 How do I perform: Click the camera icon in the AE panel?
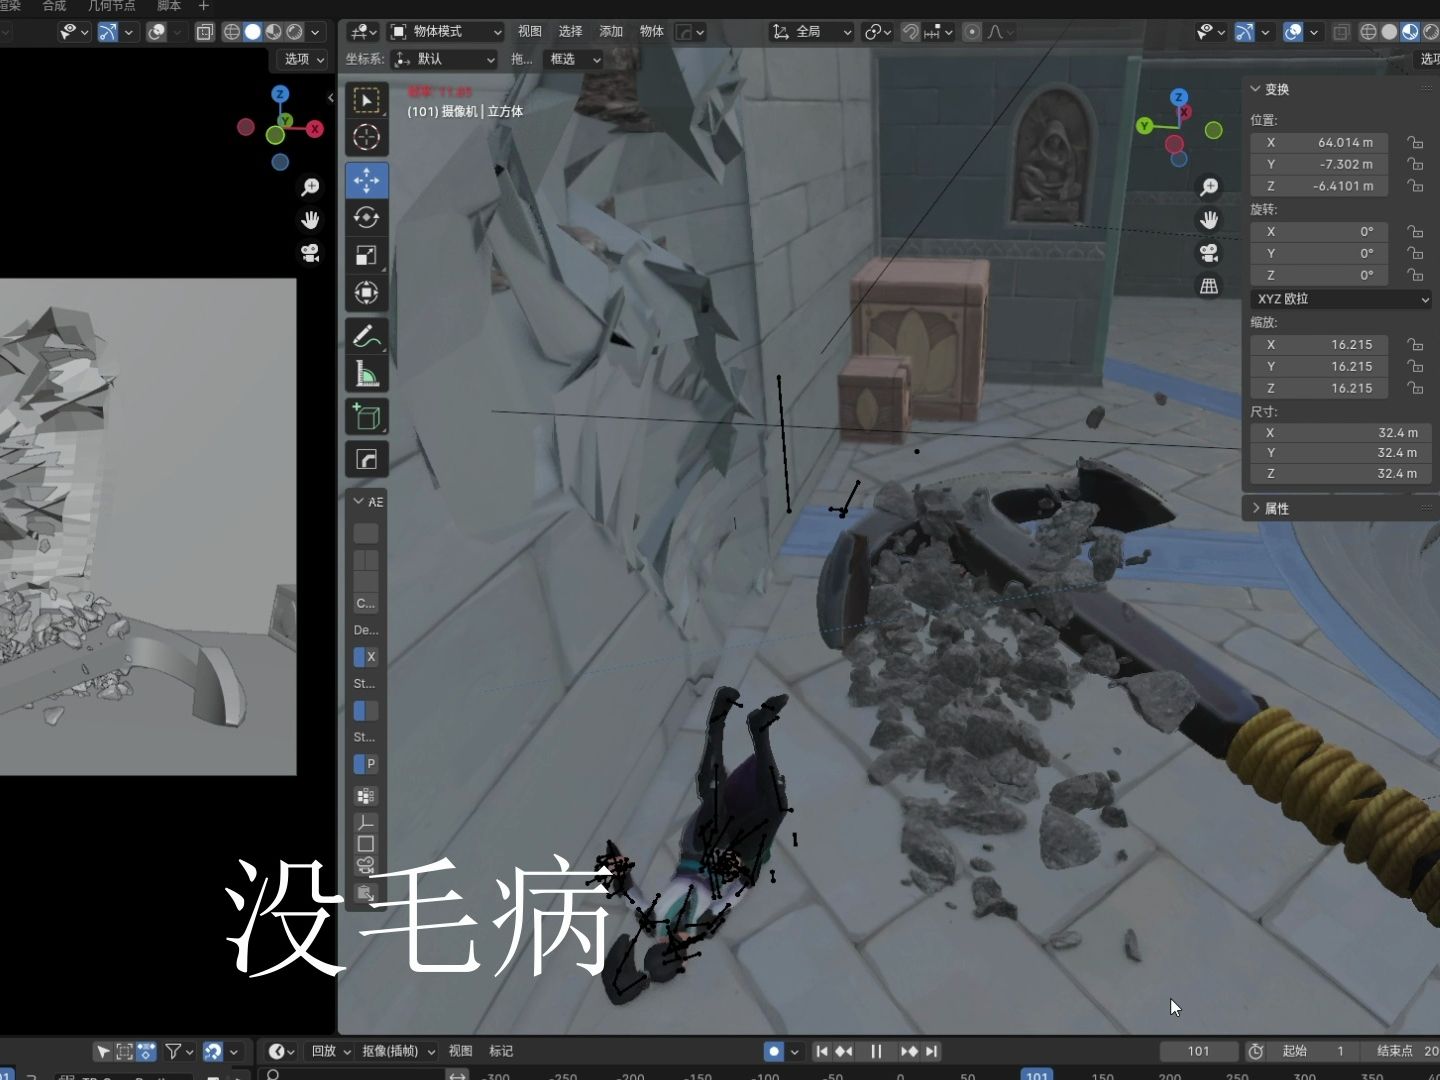(x=366, y=866)
